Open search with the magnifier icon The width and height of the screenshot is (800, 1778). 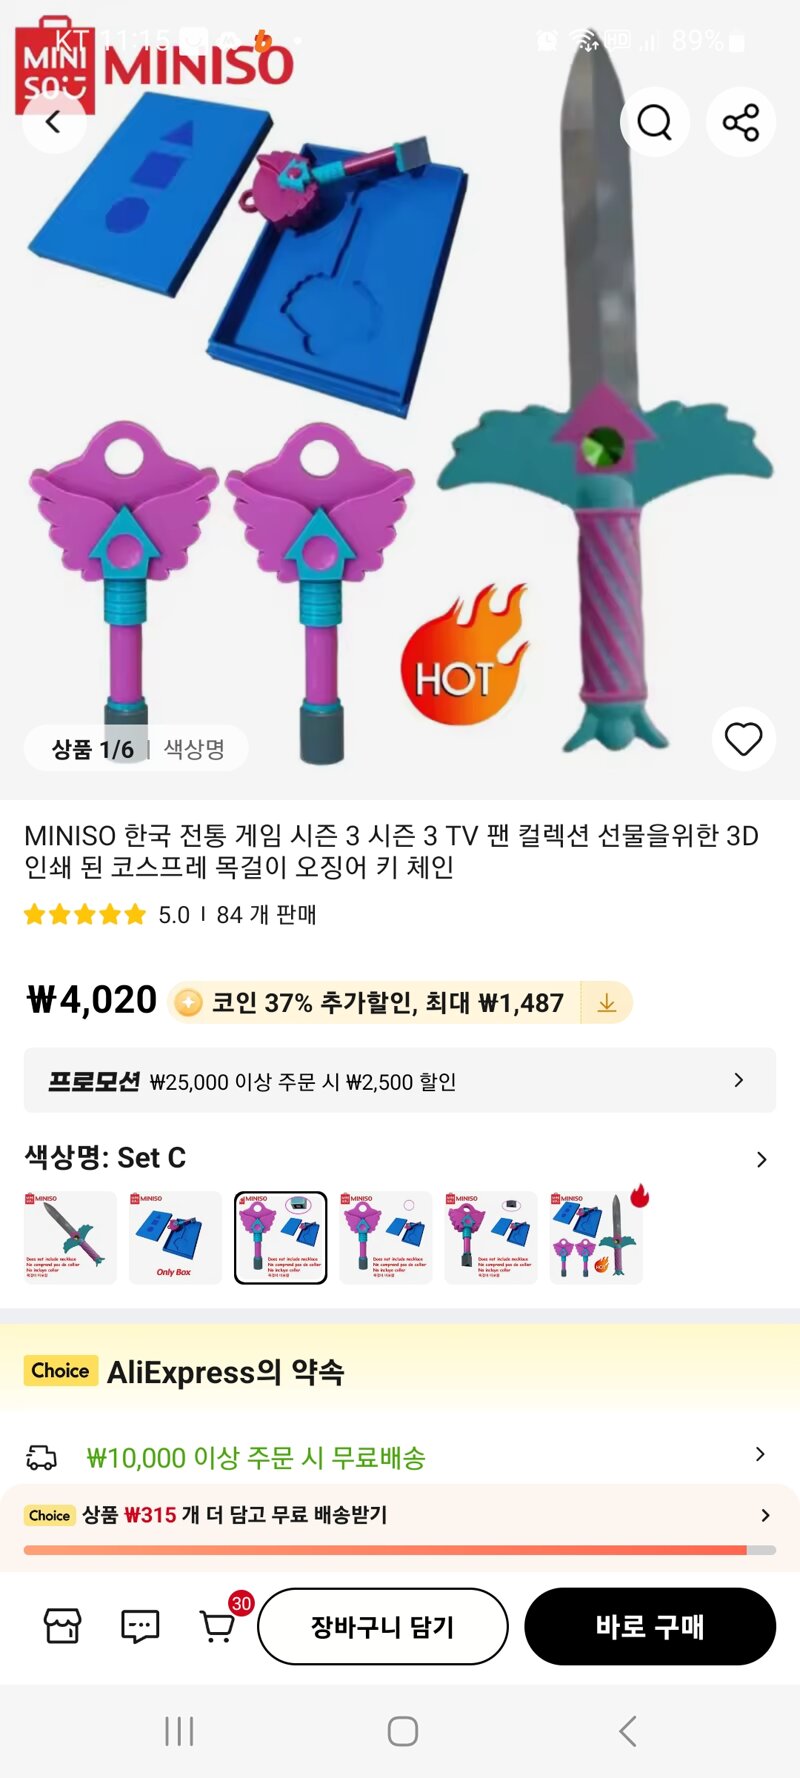[655, 122]
